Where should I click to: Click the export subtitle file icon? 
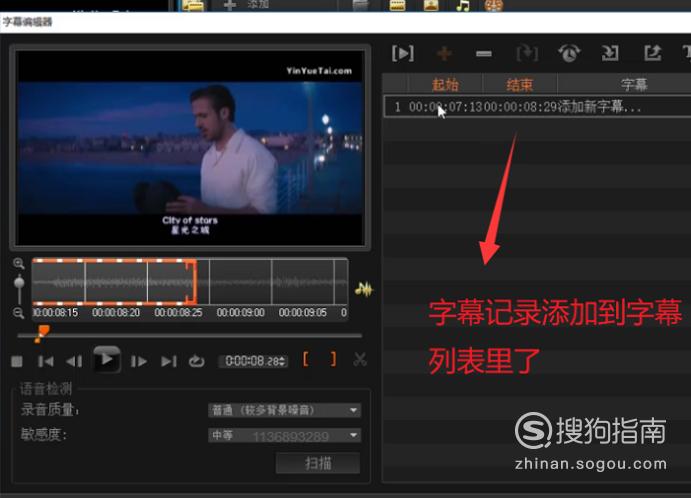click(x=652, y=53)
